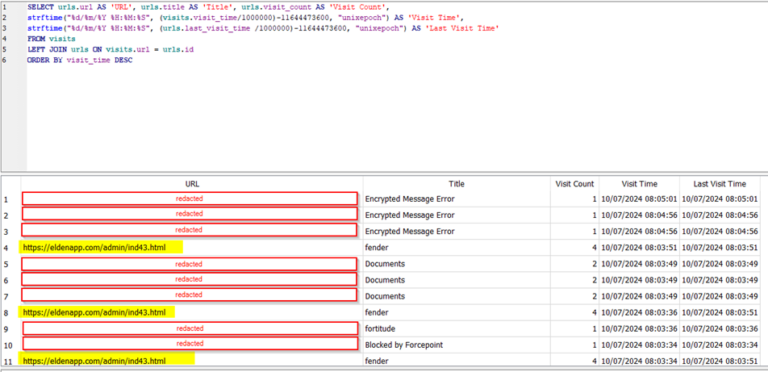The width and height of the screenshot is (768, 372).
Task: Click the 'LEFT JOIN urls' line in editor
Action: tap(111, 49)
